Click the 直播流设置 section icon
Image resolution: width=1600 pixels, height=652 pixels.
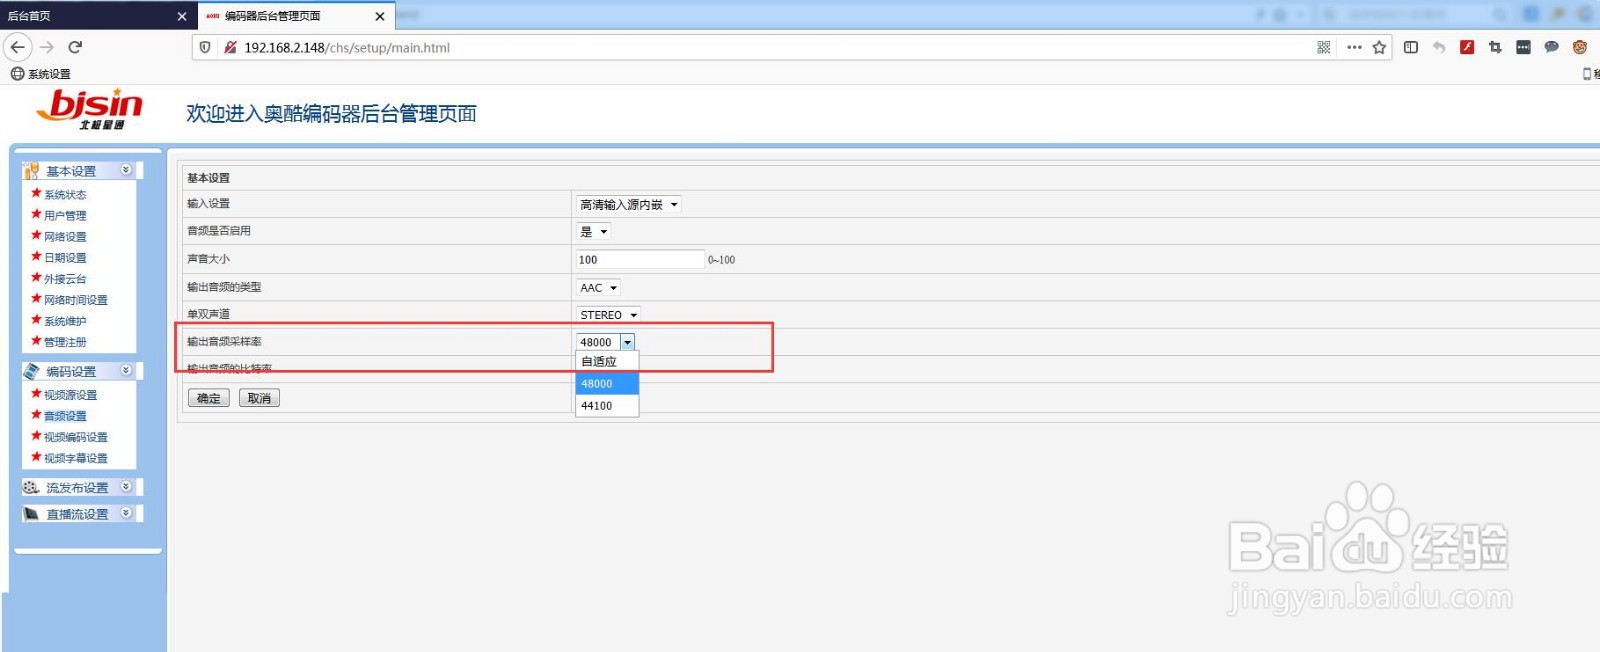pos(31,513)
